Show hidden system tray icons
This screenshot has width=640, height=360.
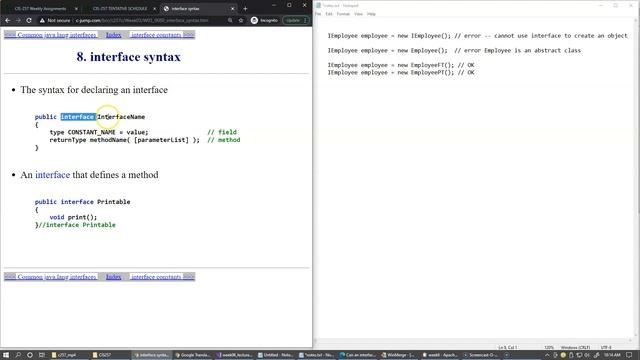(547, 355)
